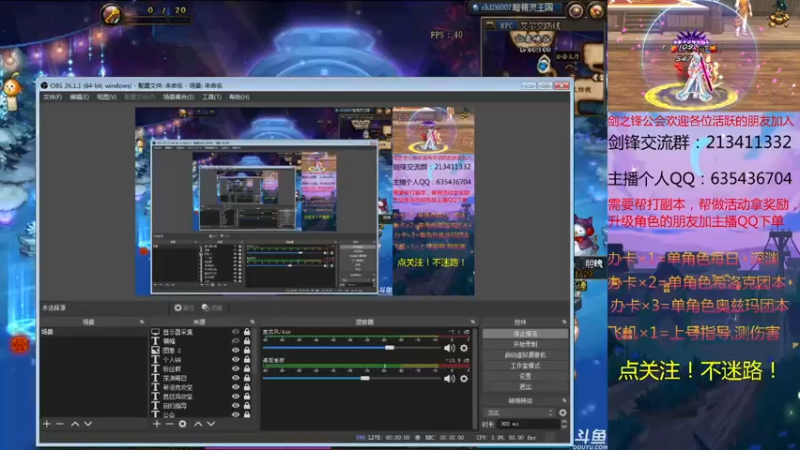
Task: Remove the selected scene with the minus icon
Action: (60, 424)
